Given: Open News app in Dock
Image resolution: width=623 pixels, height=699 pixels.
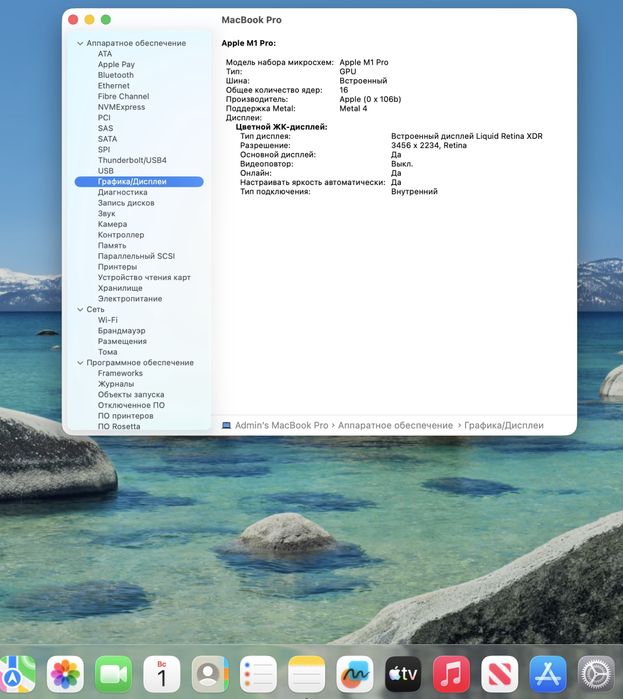Looking at the screenshot, I should pyautogui.click(x=500, y=674).
